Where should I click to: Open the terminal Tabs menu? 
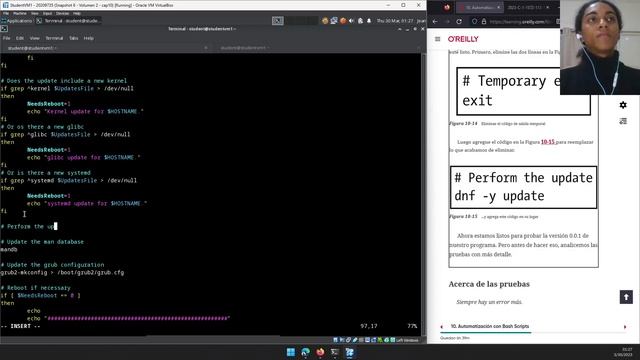pyautogui.click(x=73, y=38)
